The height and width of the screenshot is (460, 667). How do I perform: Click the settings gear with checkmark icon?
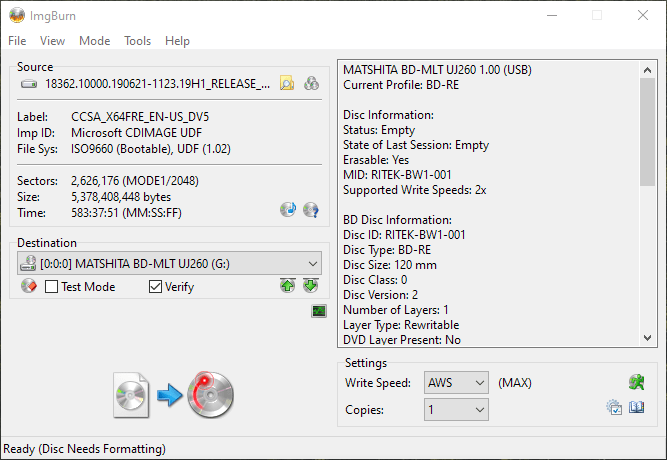coord(614,408)
